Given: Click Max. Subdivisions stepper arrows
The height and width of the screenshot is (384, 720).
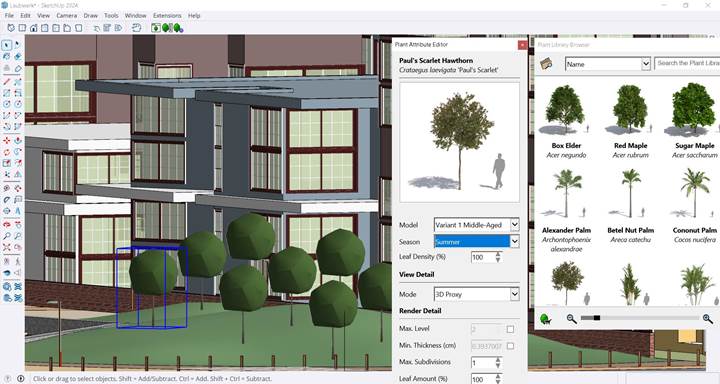Looking at the screenshot, I should pyautogui.click(x=498, y=362).
